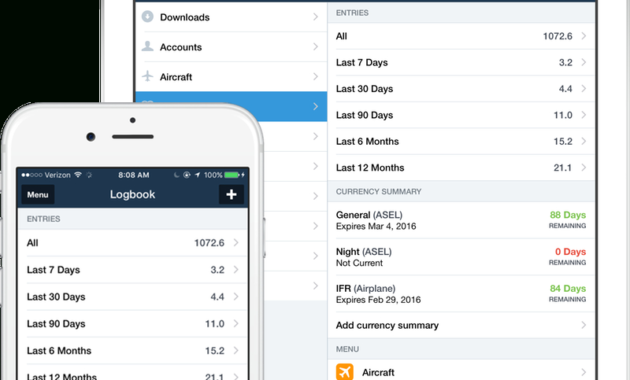Tap the red 0 Days remaining value
630x380 pixels.
(571, 252)
